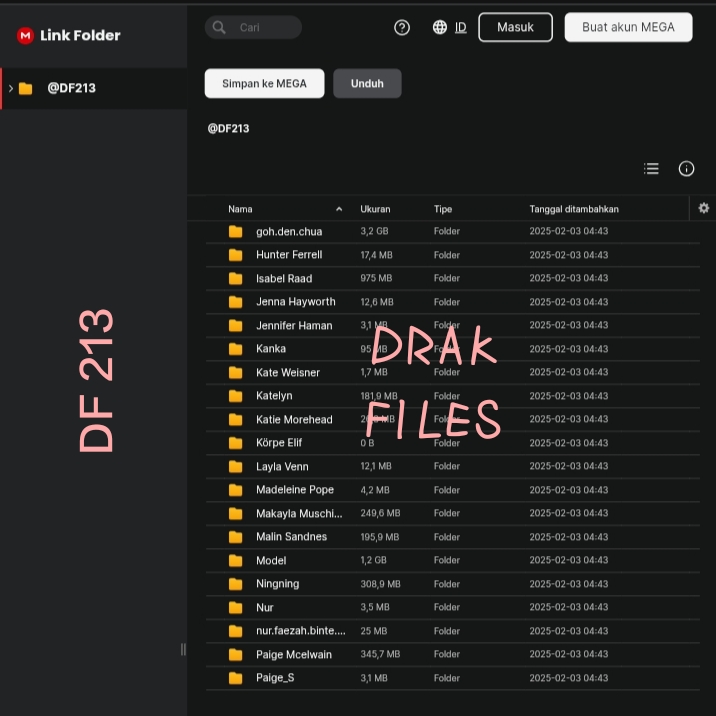Select the Jennifer Haman folder name

click(x=294, y=326)
